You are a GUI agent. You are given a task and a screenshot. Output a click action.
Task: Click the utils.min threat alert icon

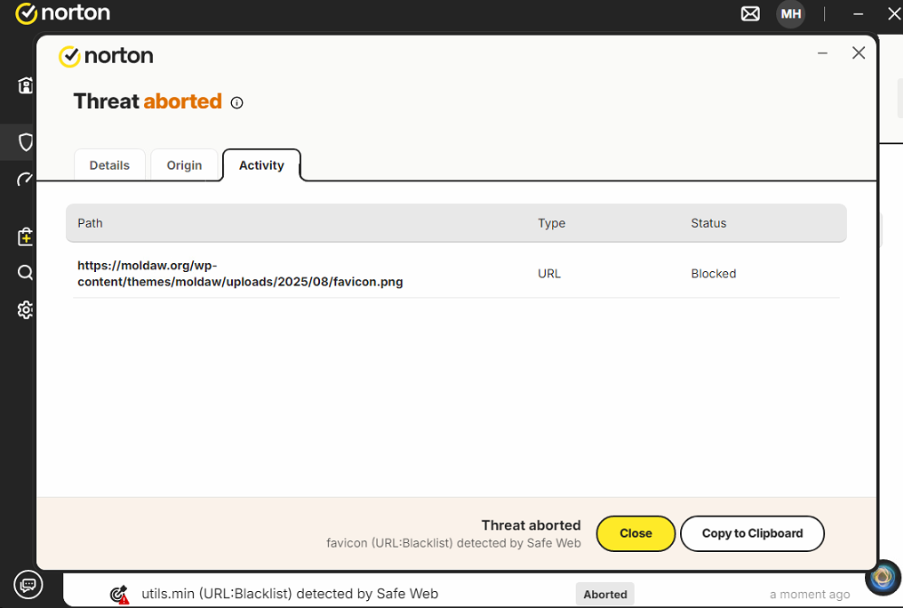tap(119, 594)
